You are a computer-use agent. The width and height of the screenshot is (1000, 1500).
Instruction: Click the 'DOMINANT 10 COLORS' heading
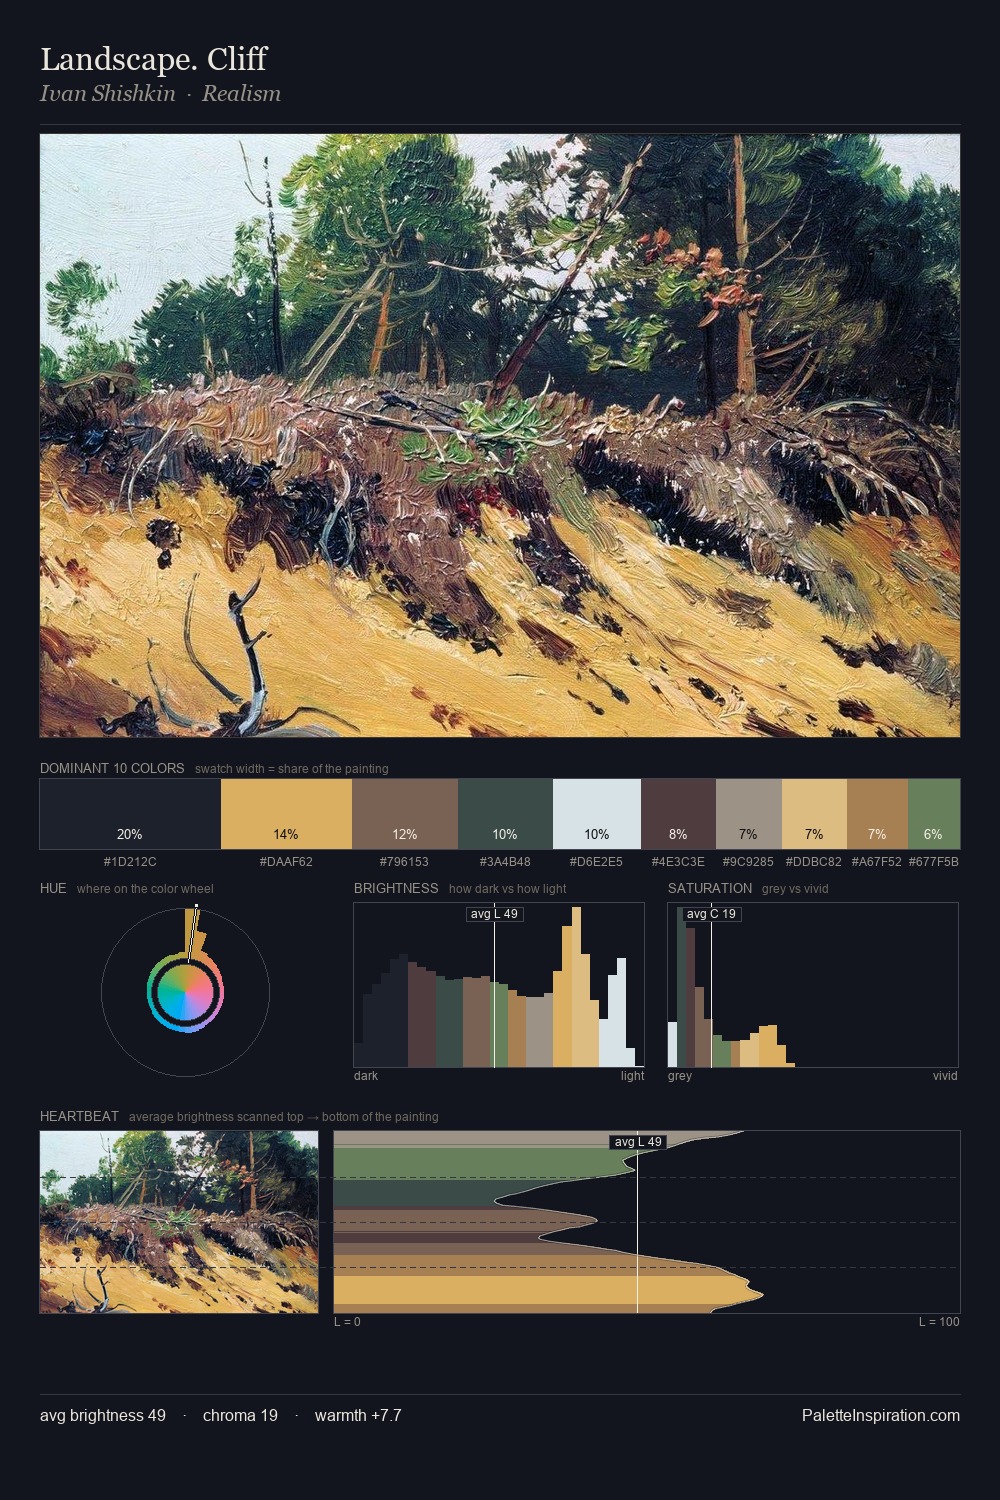[x=112, y=768]
